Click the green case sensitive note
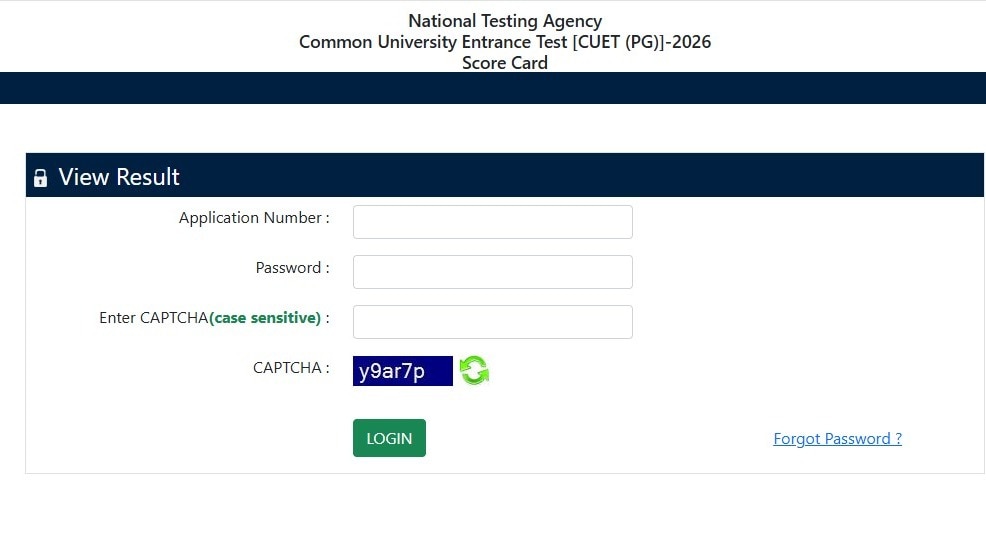 click(x=265, y=318)
